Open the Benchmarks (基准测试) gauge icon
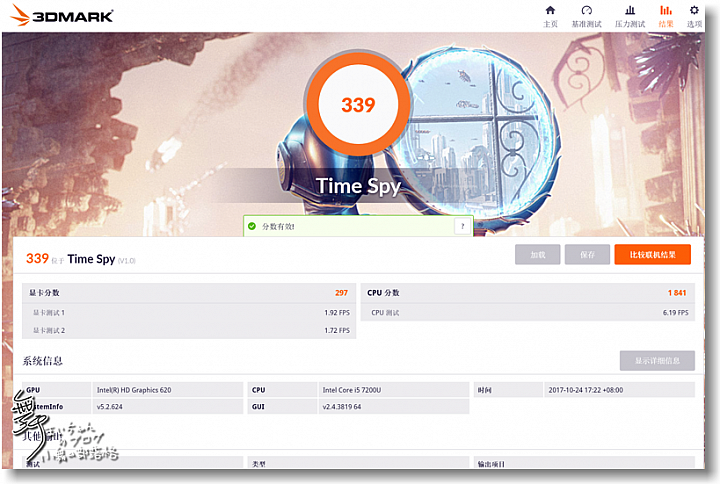This screenshot has height=484, width=720. click(586, 11)
